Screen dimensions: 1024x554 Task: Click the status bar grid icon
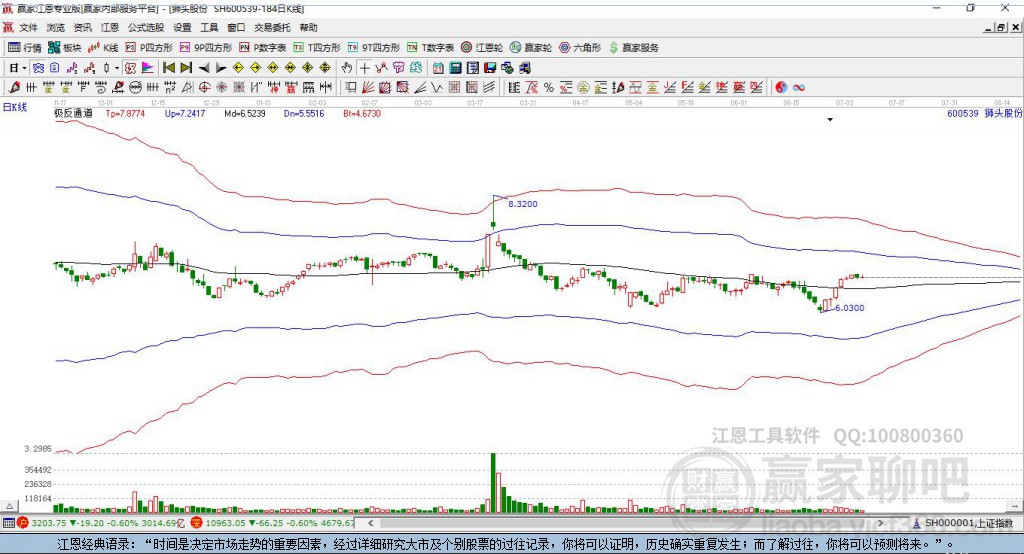click(8, 523)
